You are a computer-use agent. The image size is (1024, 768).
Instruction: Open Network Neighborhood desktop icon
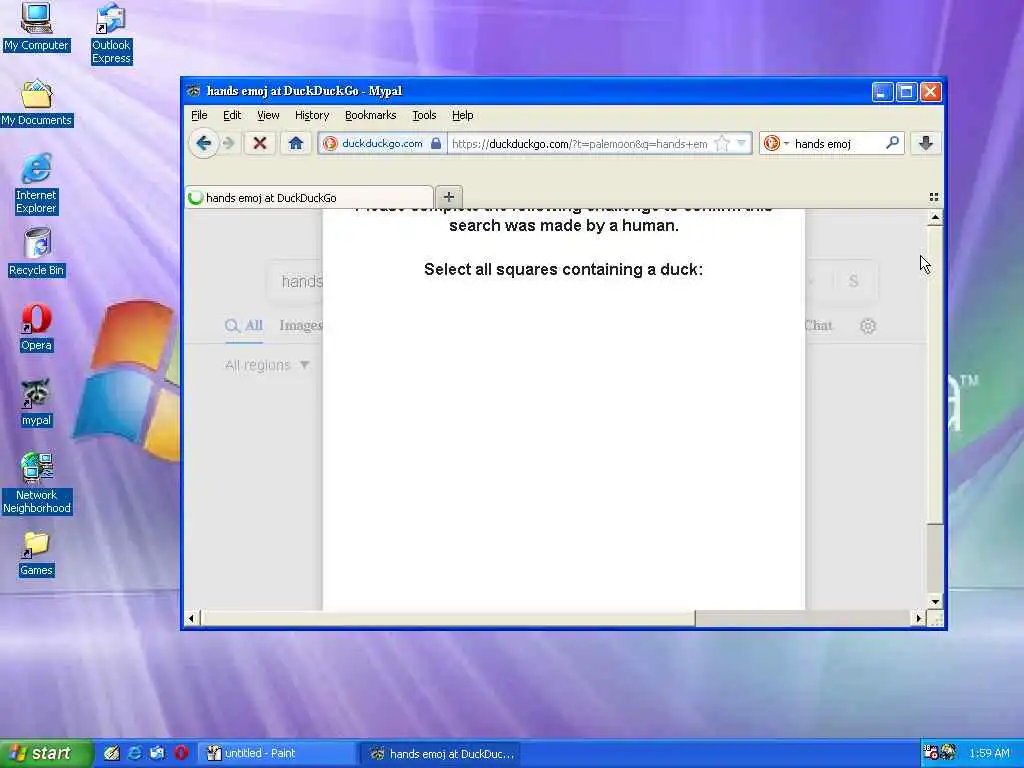pos(37,483)
